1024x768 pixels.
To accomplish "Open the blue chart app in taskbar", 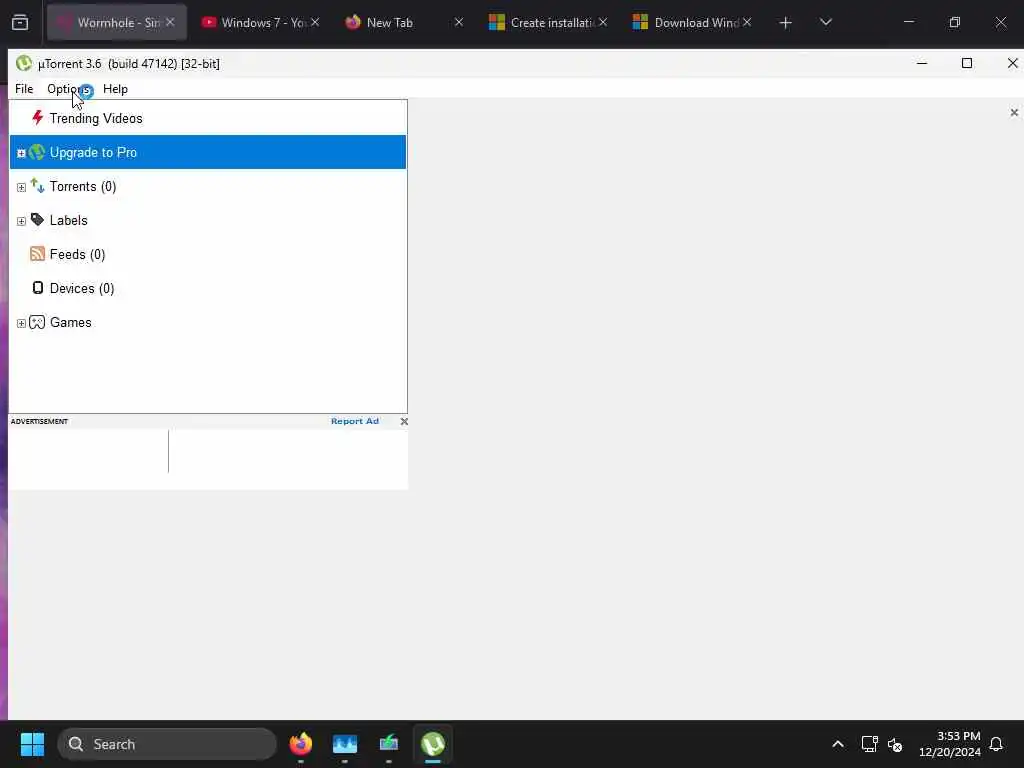I will pyautogui.click(x=345, y=744).
